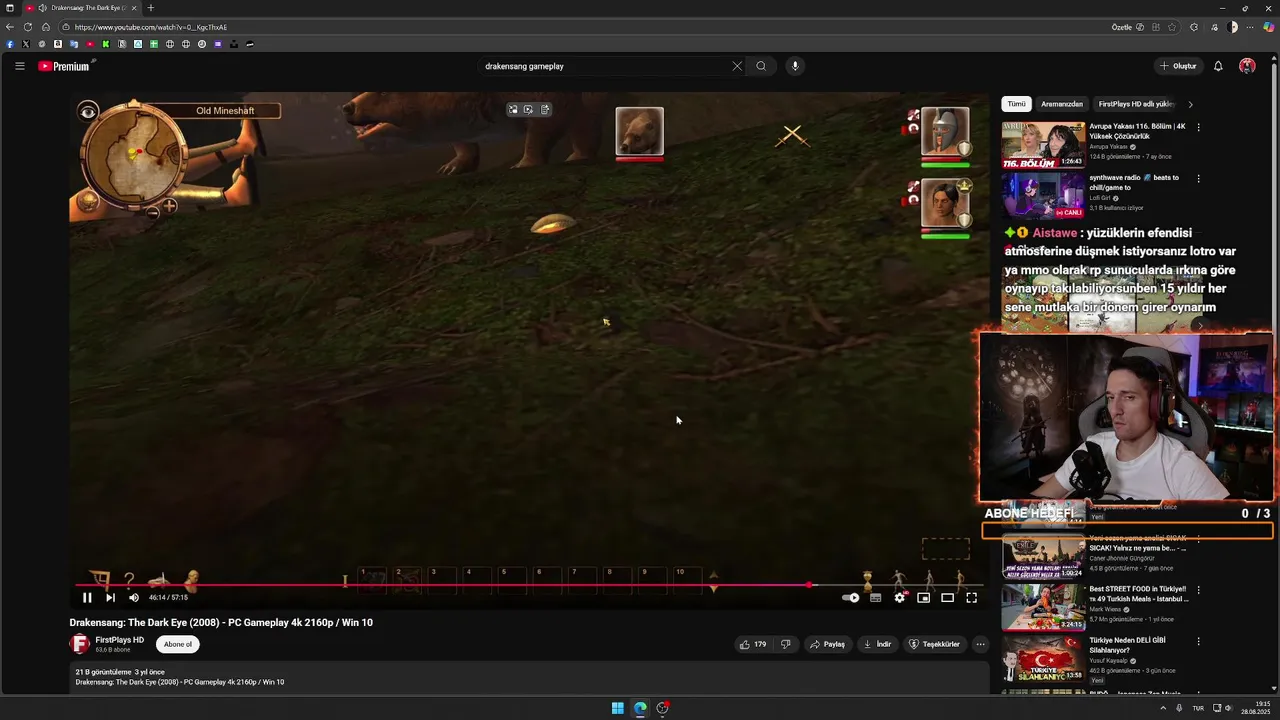Open video player settings gear
This screenshot has width=1280, height=720.
(x=900, y=598)
